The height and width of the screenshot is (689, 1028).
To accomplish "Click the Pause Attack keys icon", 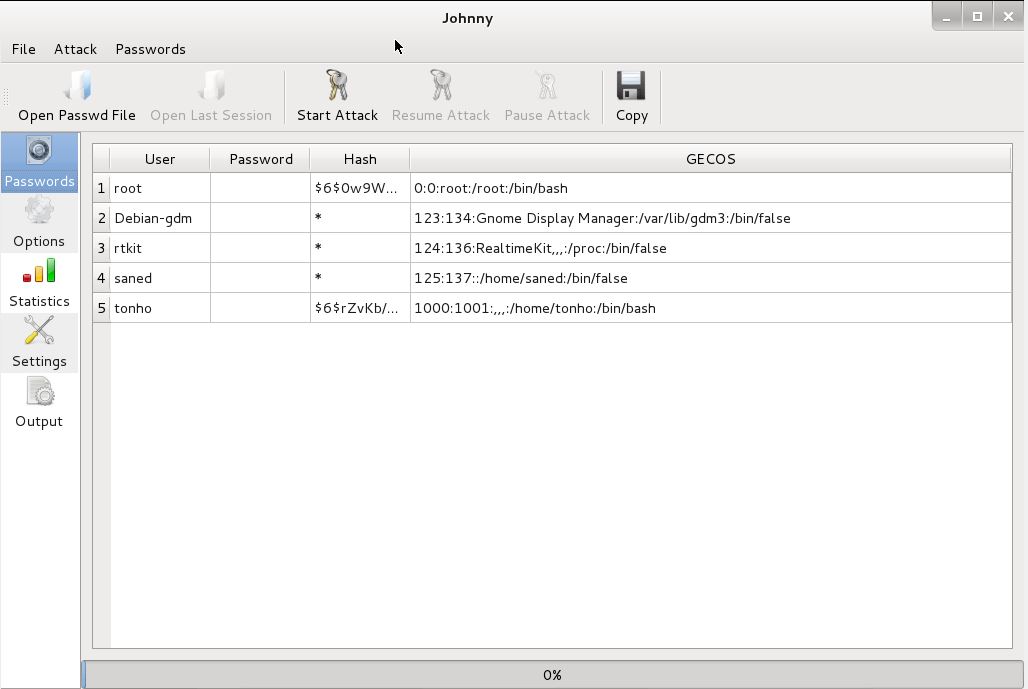I will 547,85.
